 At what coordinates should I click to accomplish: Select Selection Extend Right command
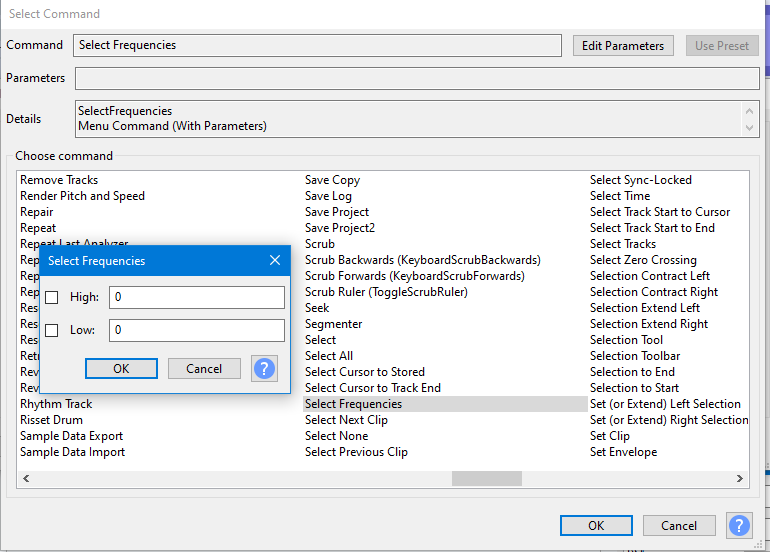[x=649, y=324]
